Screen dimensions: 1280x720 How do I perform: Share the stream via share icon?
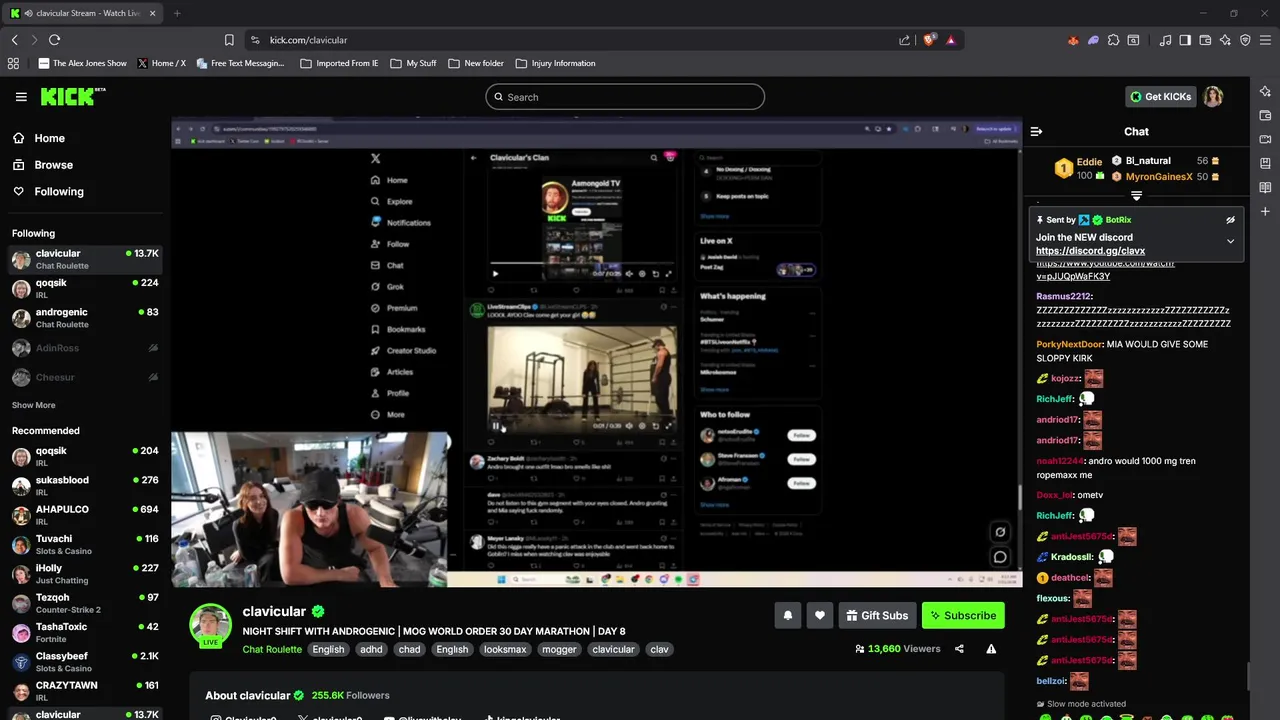959,649
